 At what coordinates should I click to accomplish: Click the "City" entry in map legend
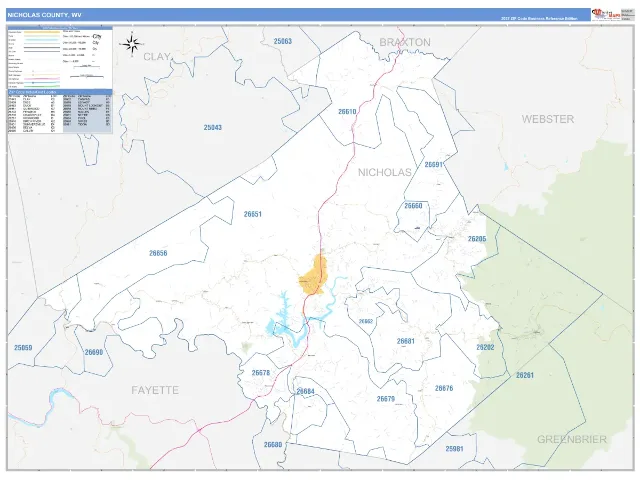point(97,37)
